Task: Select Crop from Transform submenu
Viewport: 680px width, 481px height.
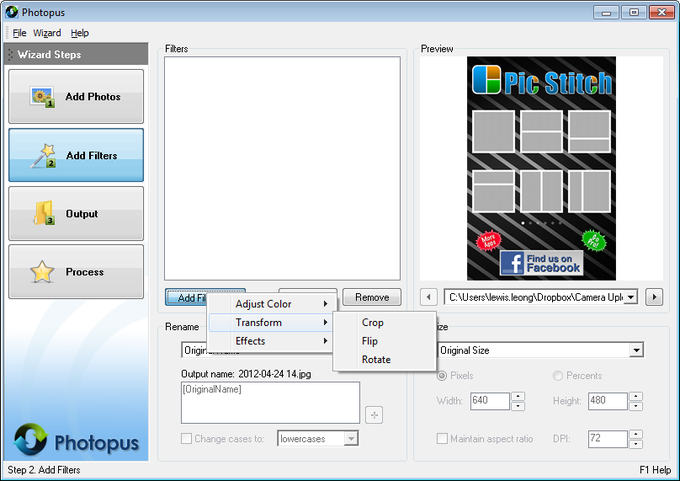Action: (384, 323)
